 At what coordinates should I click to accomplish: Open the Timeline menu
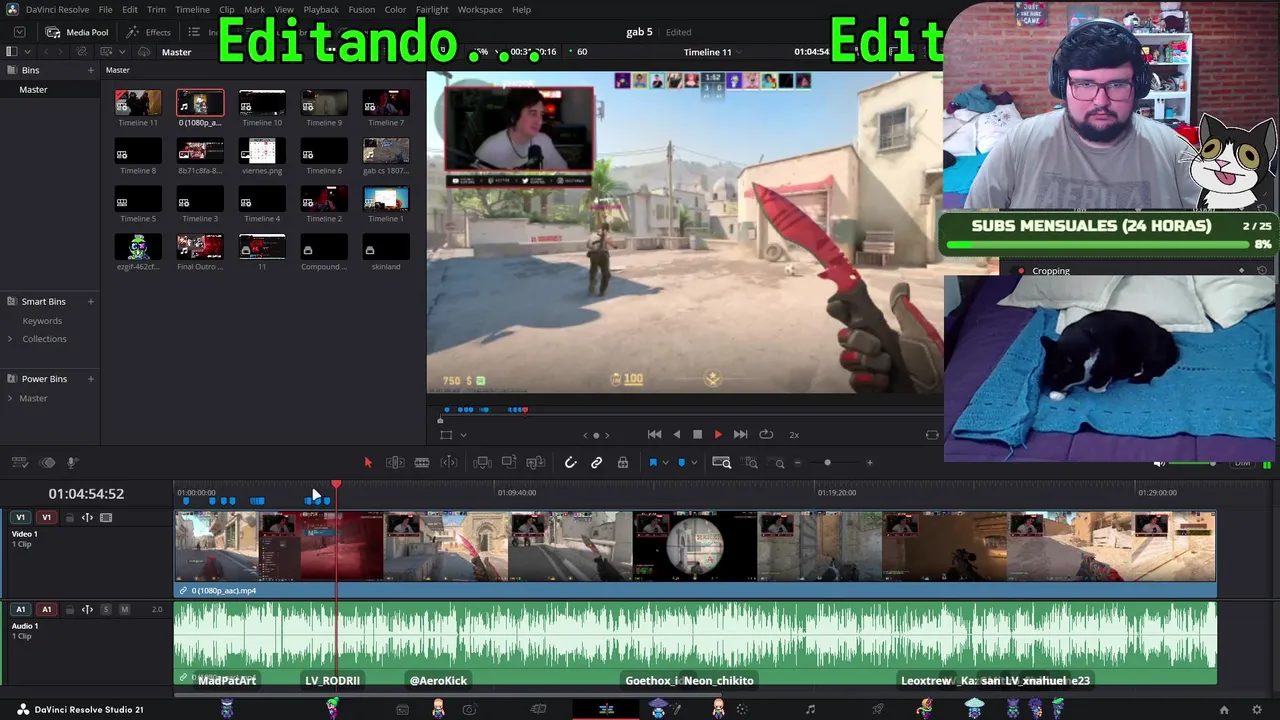click(192, 9)
